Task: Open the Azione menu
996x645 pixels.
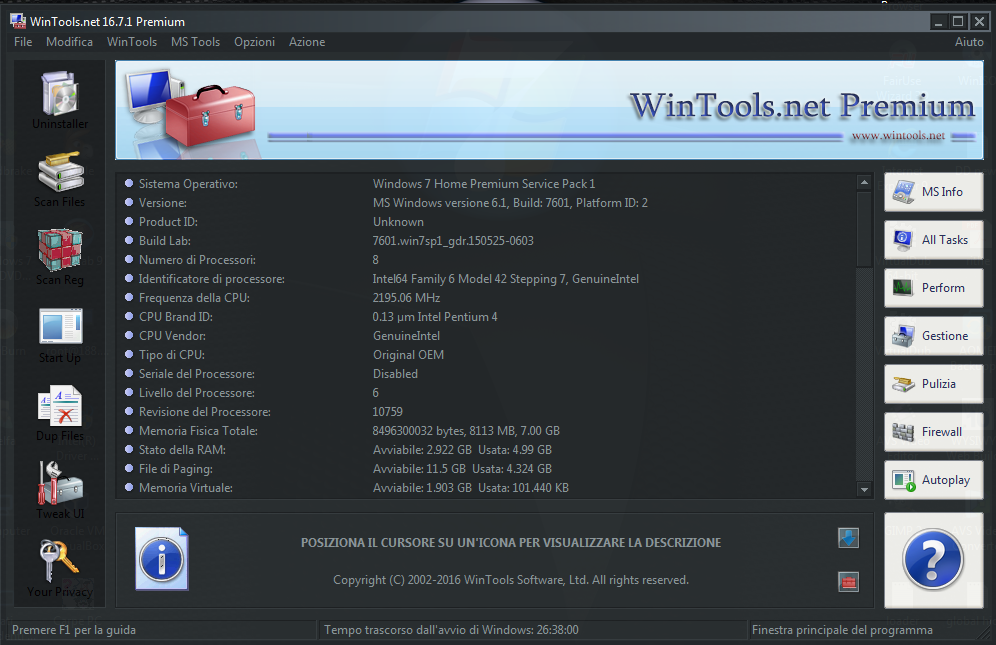Action: 307,42
